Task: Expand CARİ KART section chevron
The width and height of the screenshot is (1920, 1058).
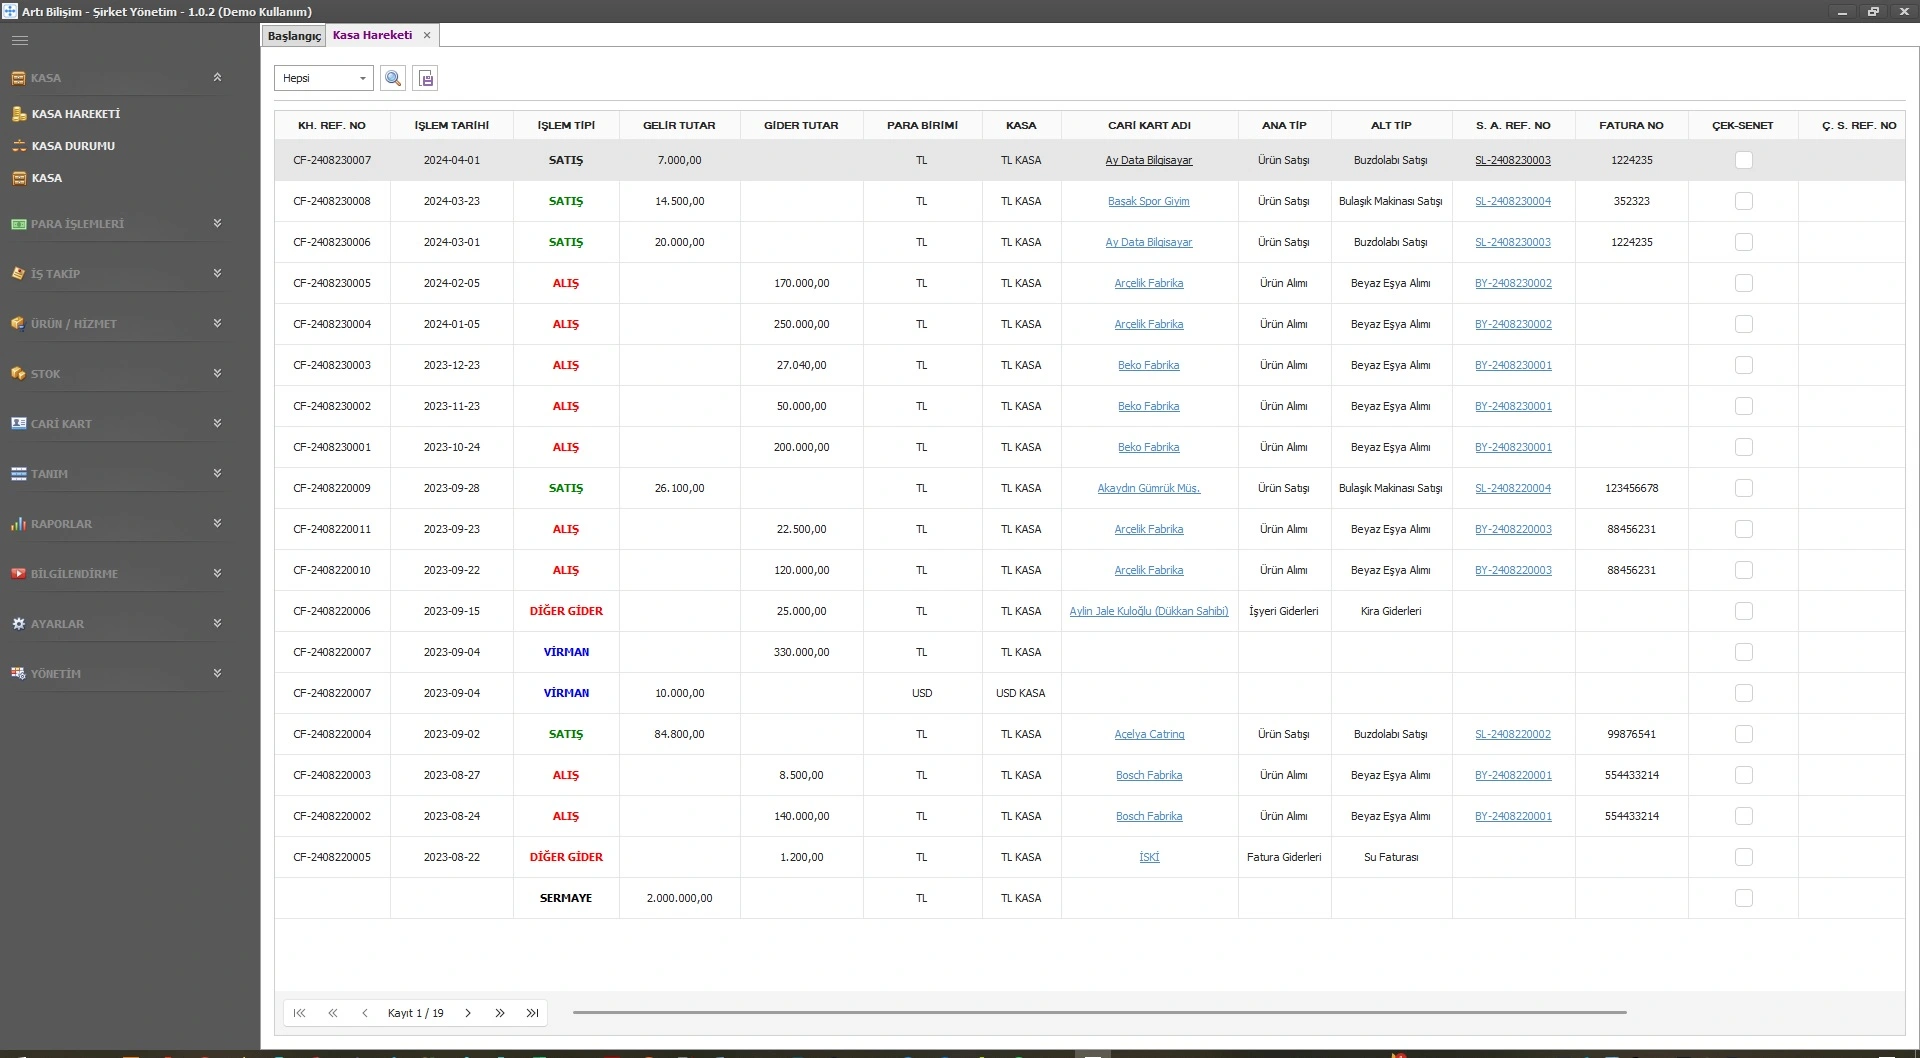Action: click(217, 423)
